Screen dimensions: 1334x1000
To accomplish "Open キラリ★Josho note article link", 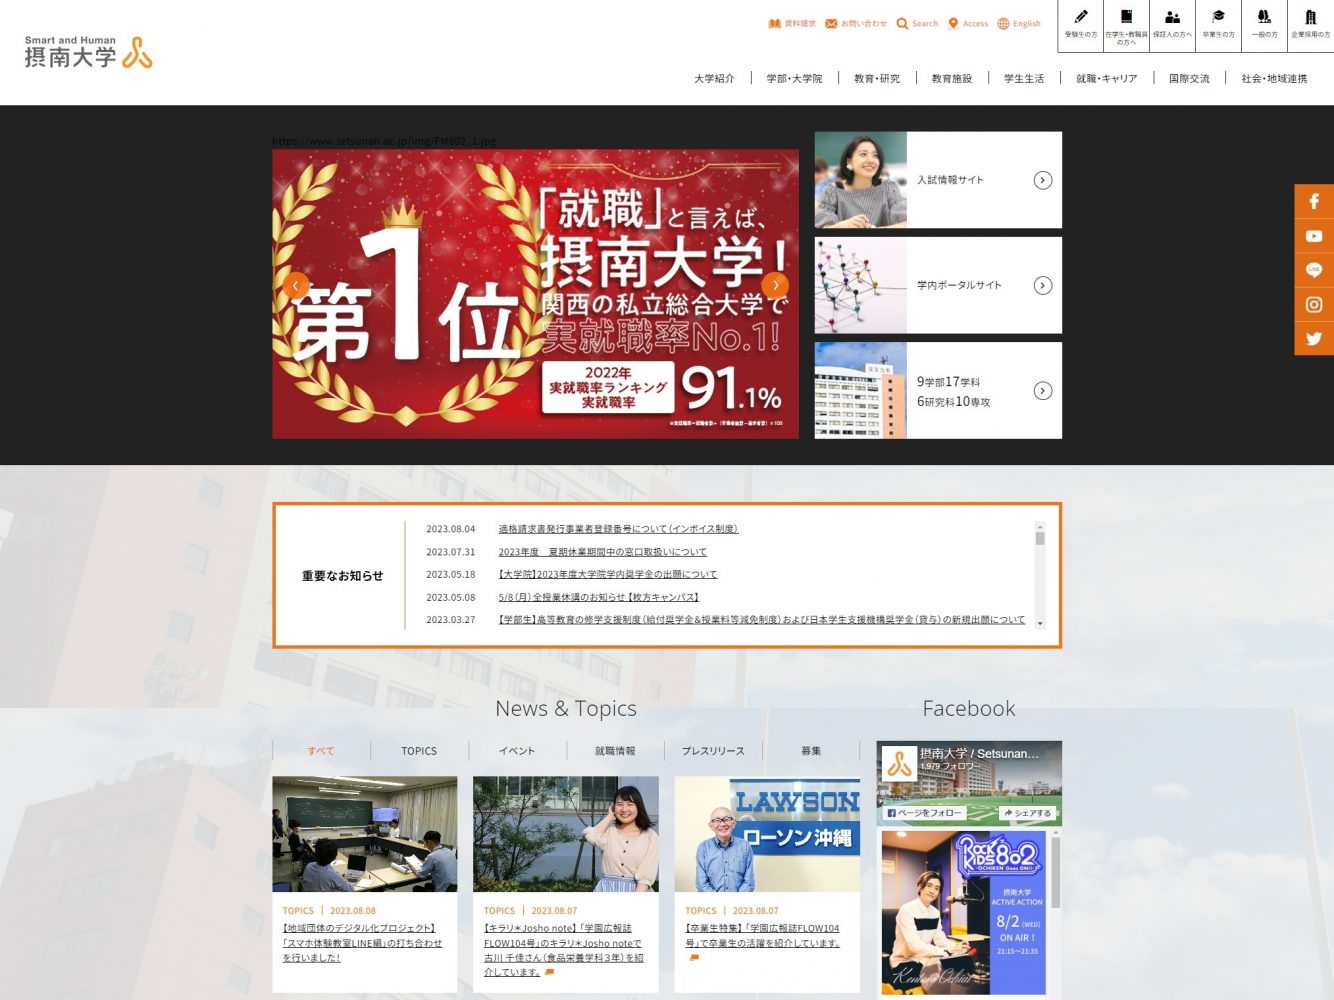I will pyautogui.click(x=564, y=950).
